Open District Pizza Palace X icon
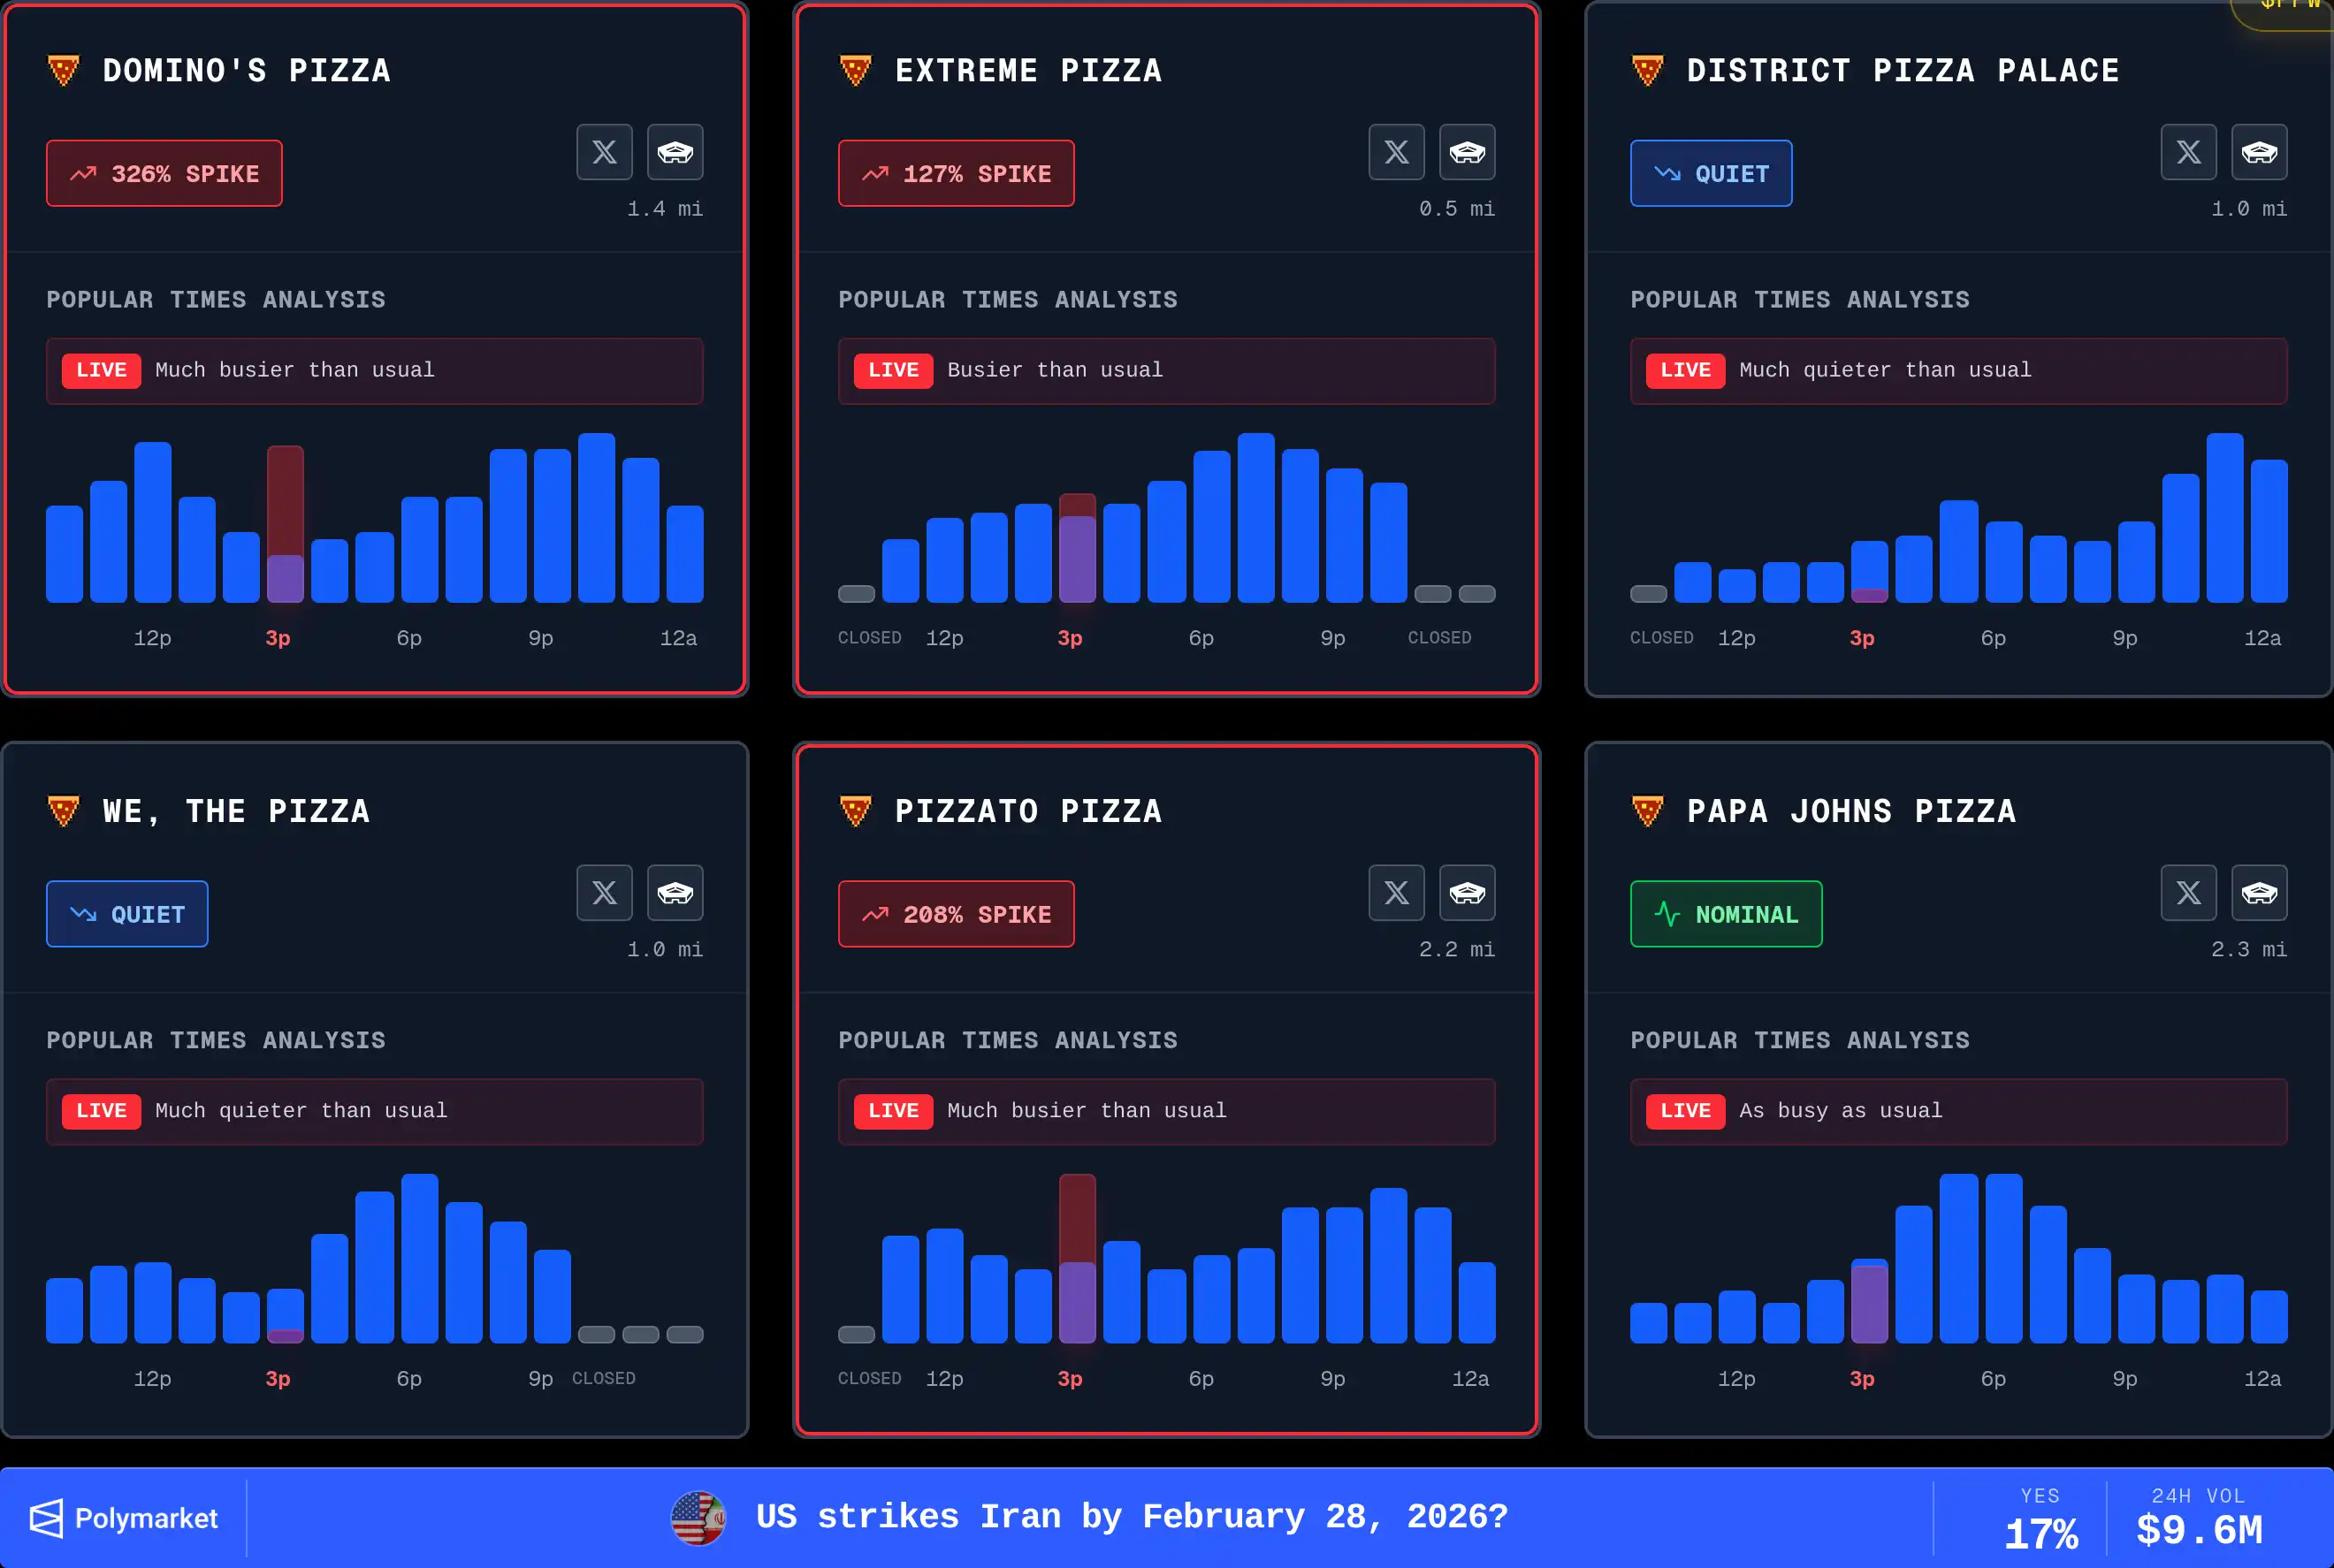Viewport: 2334px width, 1568px height. (x=2188, y=152)
